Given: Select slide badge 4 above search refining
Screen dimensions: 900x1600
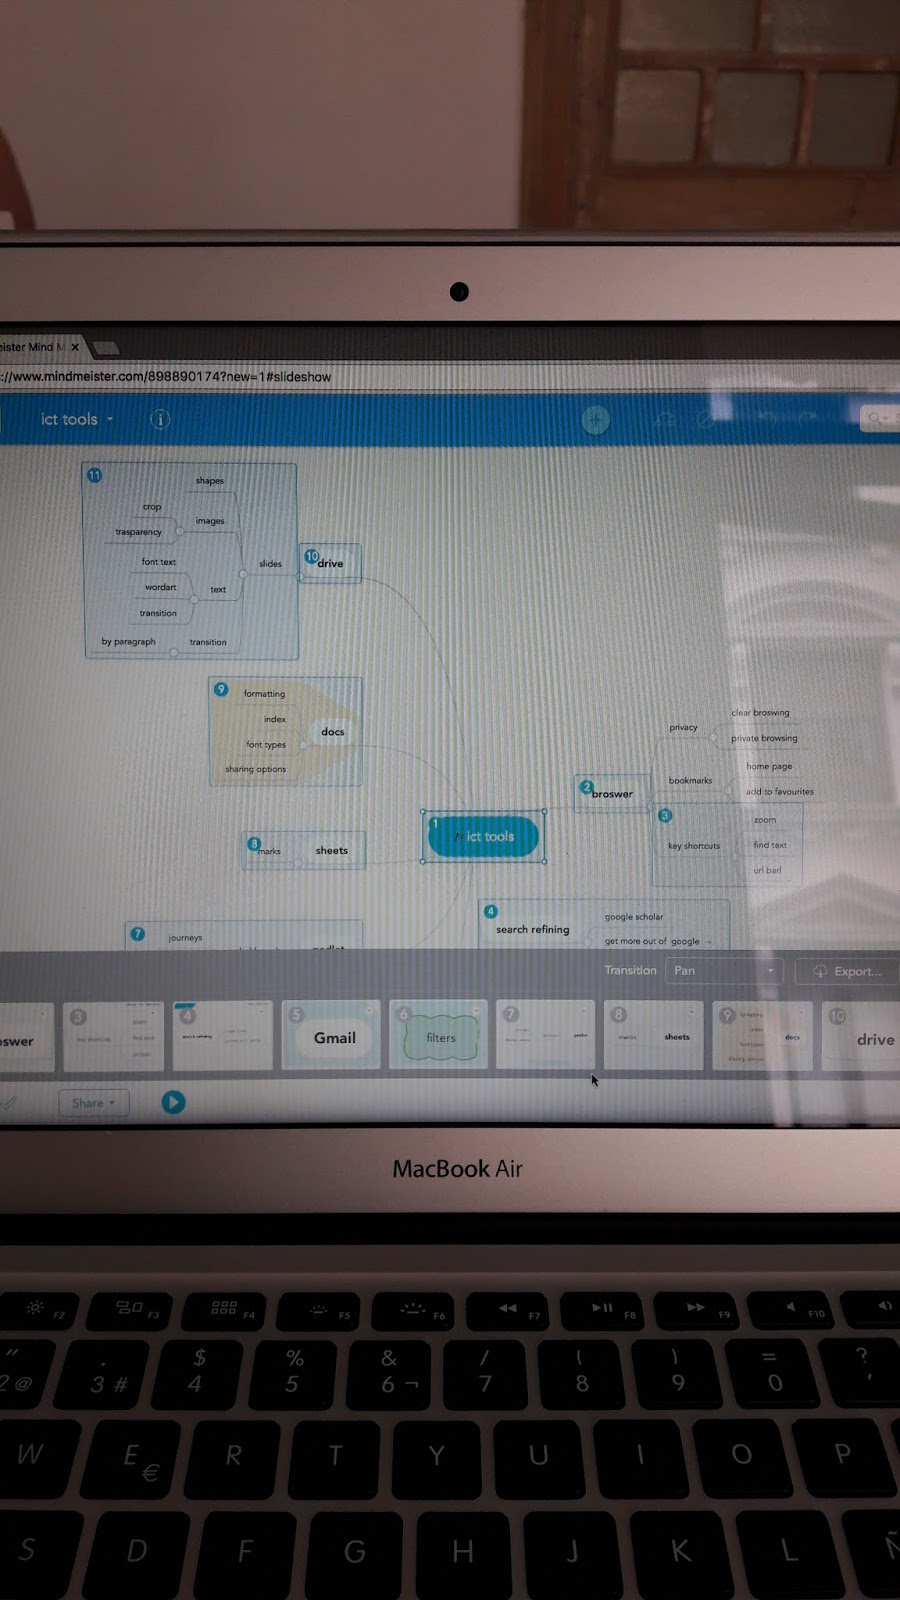Looking at the screenshot, I should (x=491, y=911).
